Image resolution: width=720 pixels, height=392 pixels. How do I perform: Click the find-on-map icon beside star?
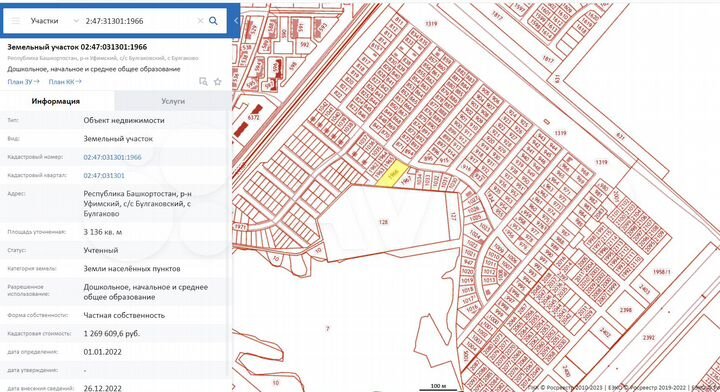click(203, 82)
